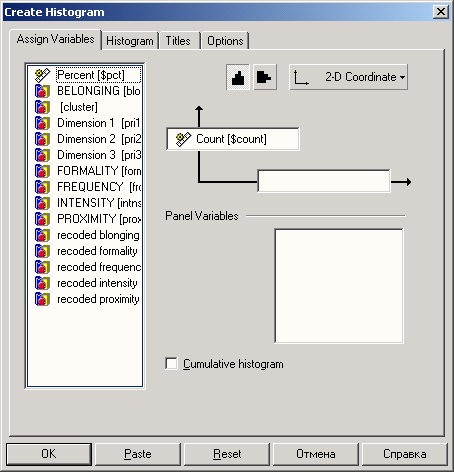Screen dimensions: 454x472
Task: Go to the Options tab
Action: (225, 41)
